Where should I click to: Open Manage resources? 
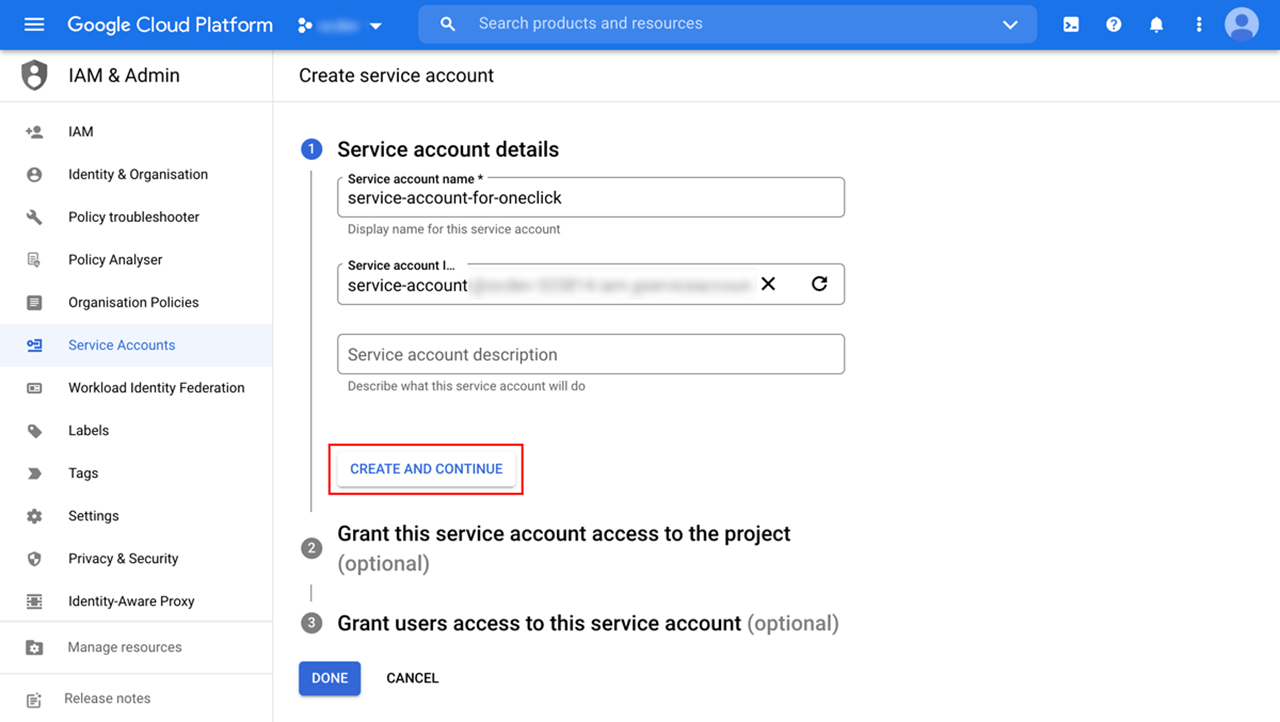click(136, 647)
